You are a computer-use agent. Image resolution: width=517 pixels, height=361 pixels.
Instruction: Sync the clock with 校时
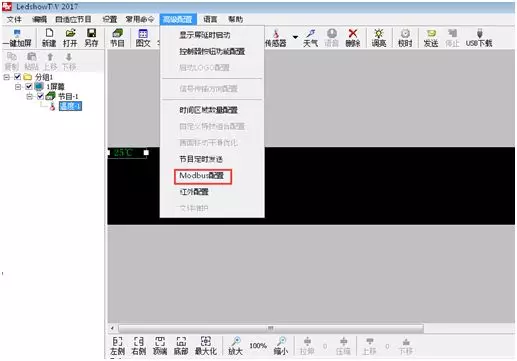pos(405,38)
